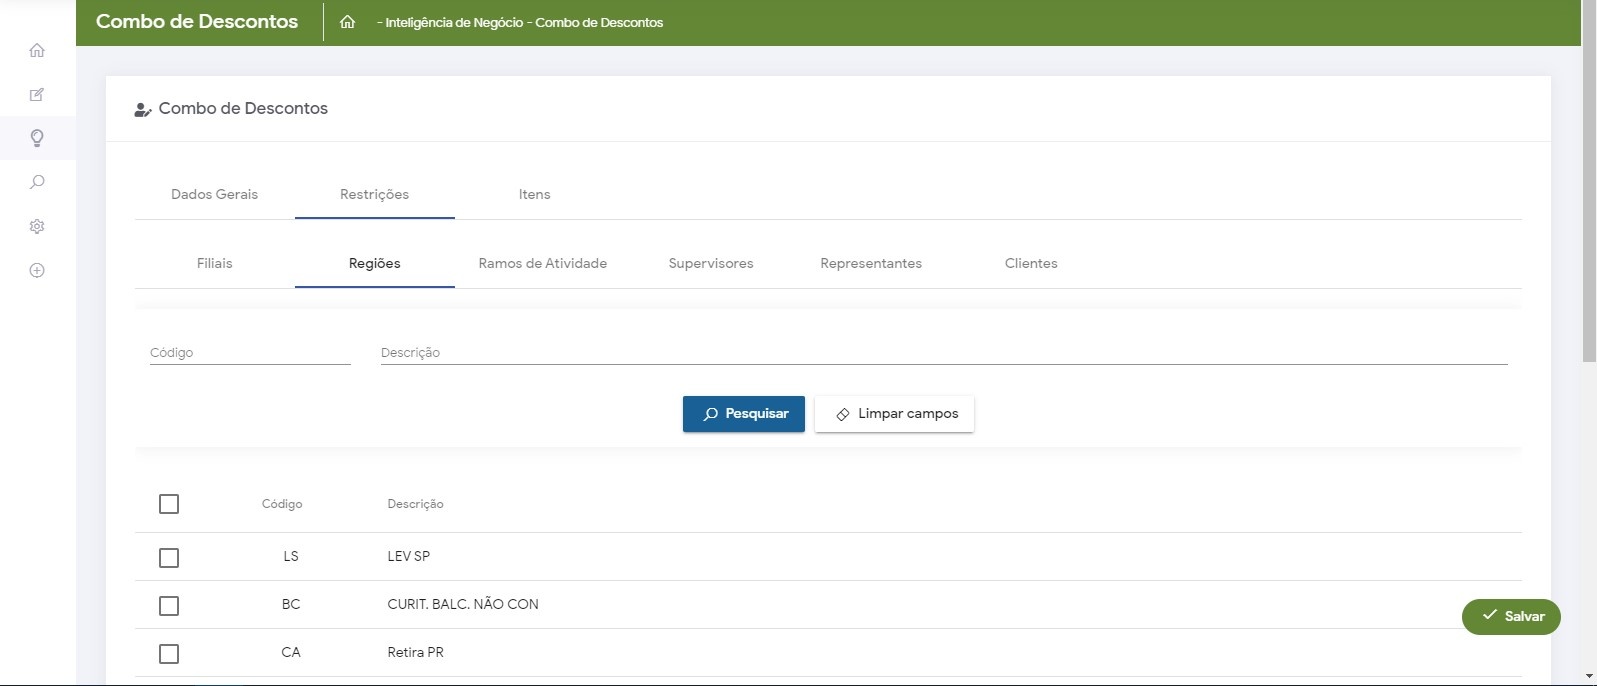The image size is (1597, 686).
Task: Check the box for CURIT. BALC. NÃO CON
Action: click(169, 605)
